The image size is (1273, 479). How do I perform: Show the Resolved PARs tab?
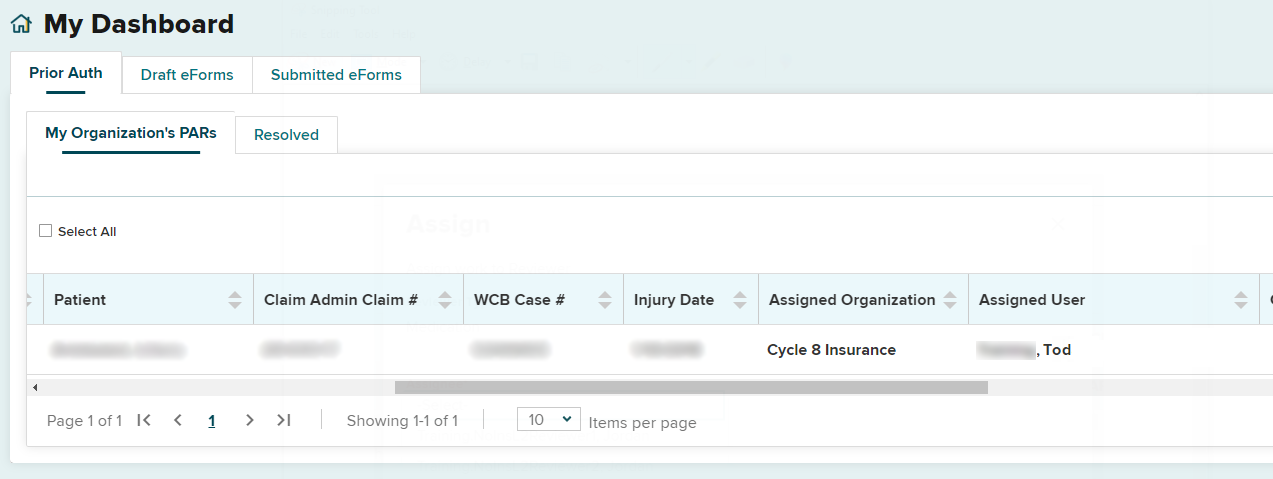286,135
